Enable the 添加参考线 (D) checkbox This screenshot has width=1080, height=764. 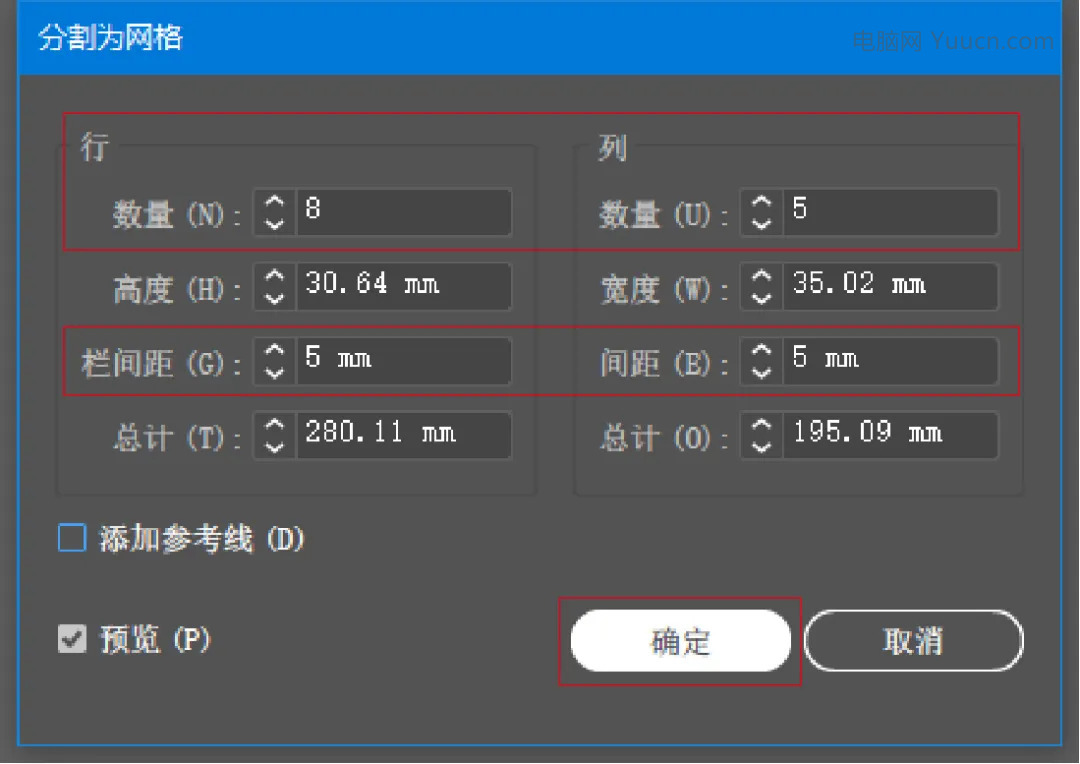(x=72, y=537)
